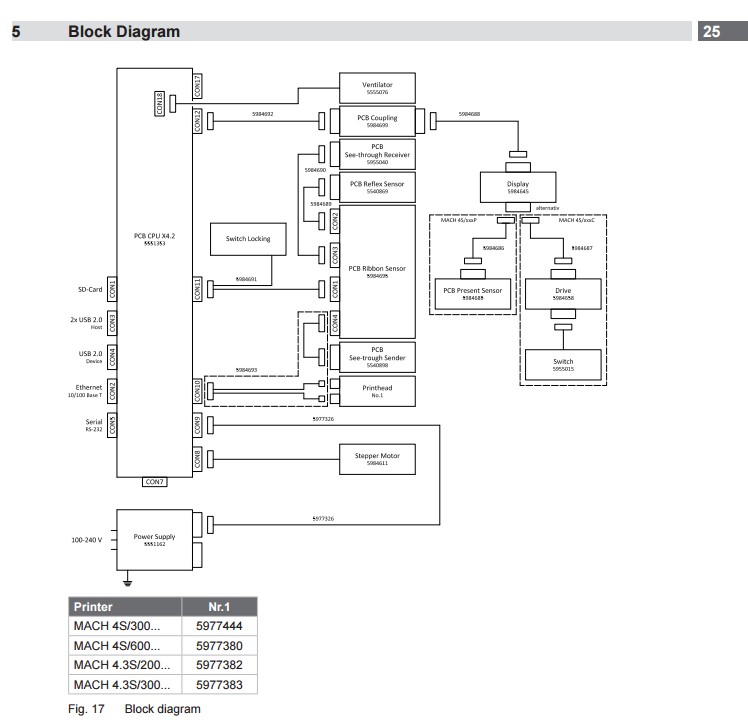Click the 5977444 table cell
This screenshot has width=748, height=723.
pos(219,626)
